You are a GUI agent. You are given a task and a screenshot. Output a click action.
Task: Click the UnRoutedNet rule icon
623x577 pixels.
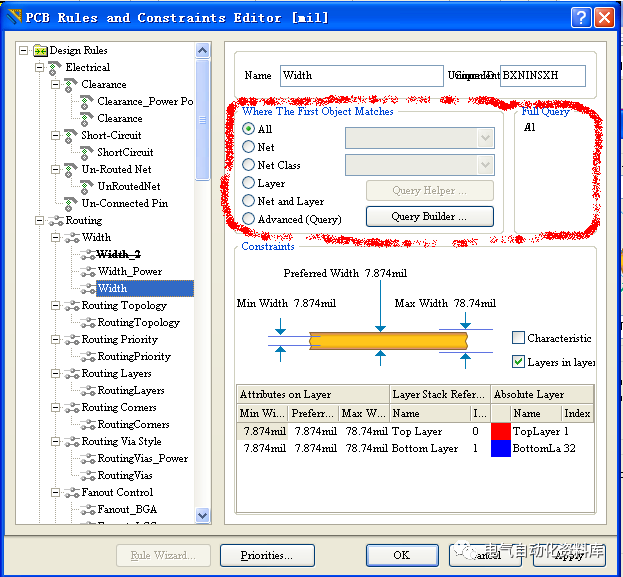coord(87,187)
